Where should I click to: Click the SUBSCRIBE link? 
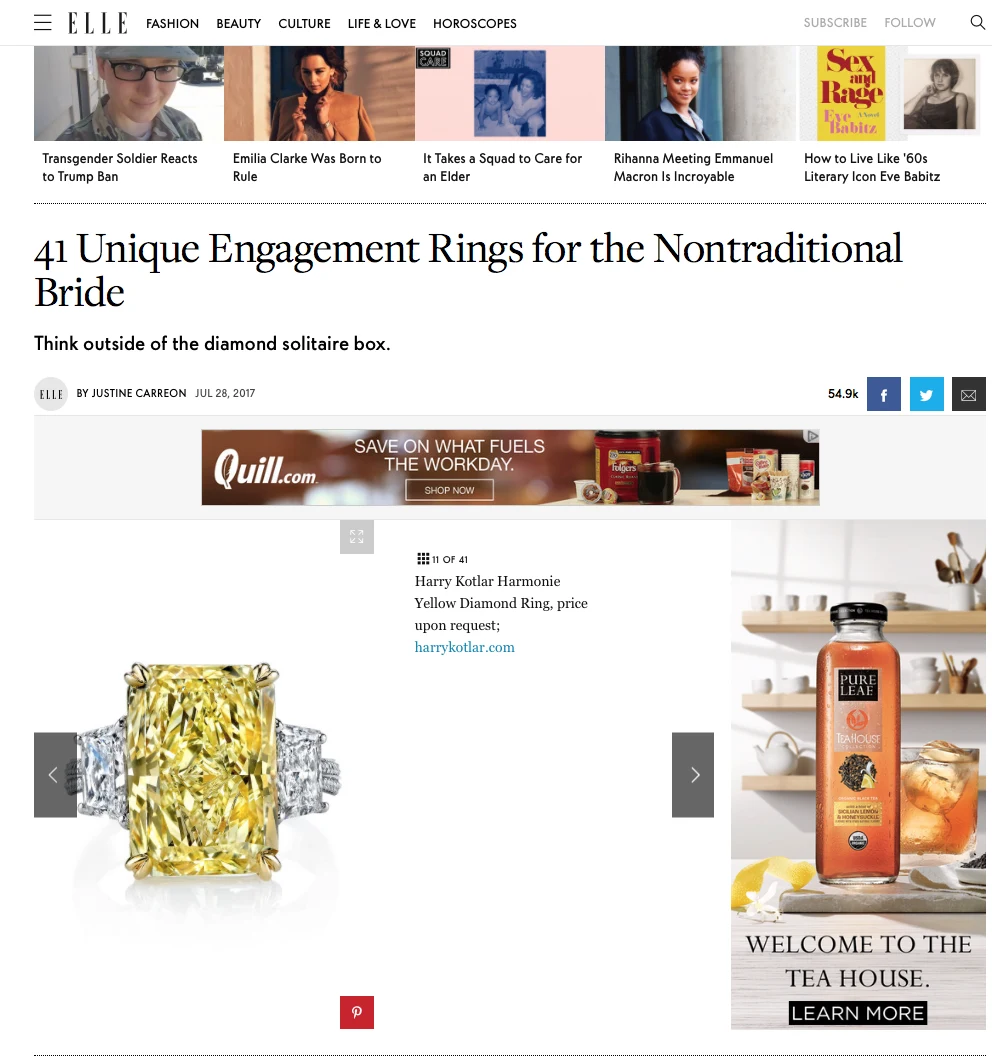click(835, 22)
